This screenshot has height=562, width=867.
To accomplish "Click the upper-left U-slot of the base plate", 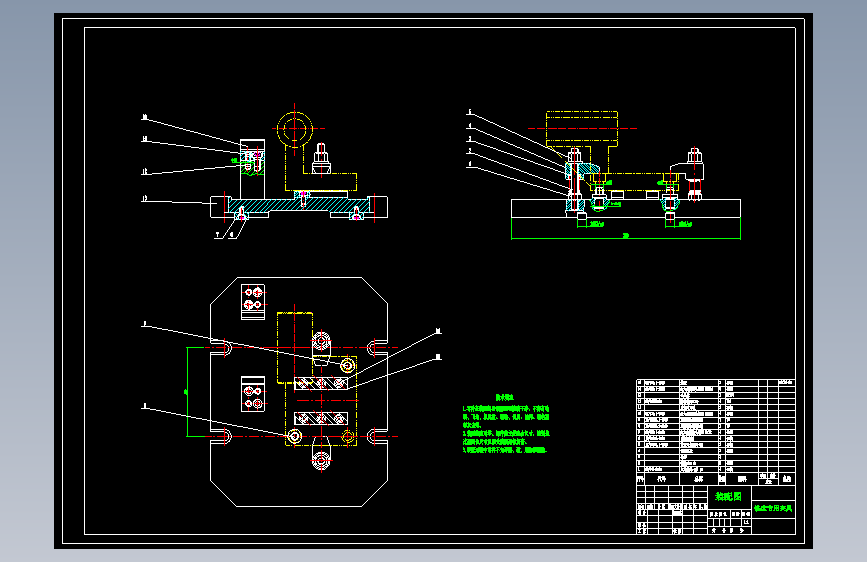I will pos(221,348).
